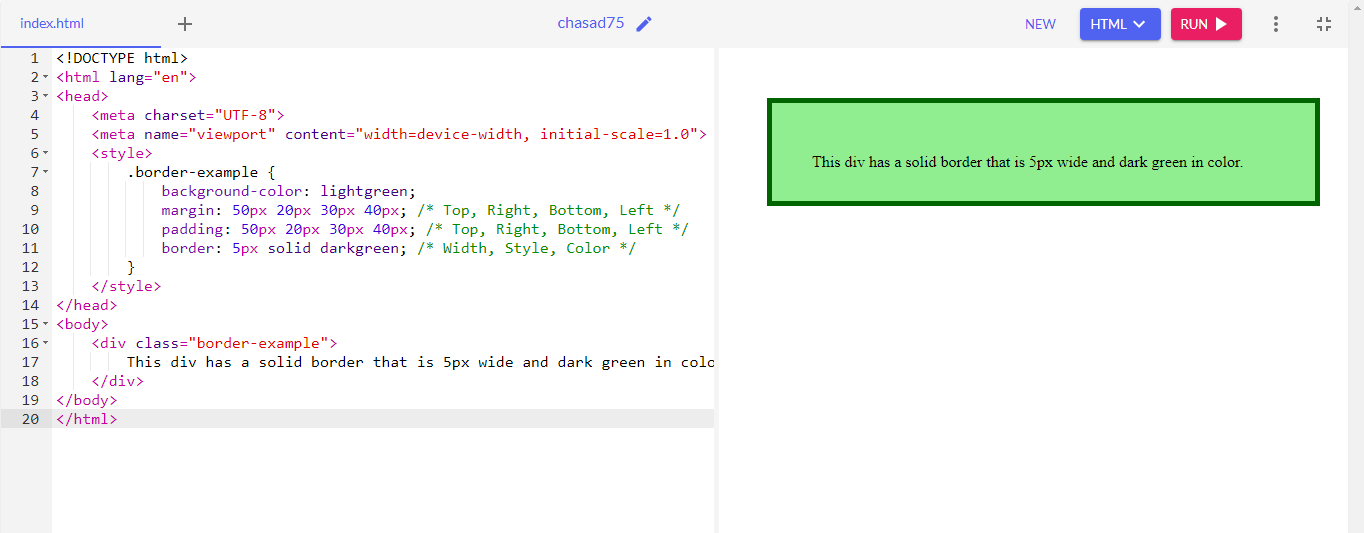The image size is (1364, 533).
Task: Click the closing brace on line 12
Action: pos(130,267)
